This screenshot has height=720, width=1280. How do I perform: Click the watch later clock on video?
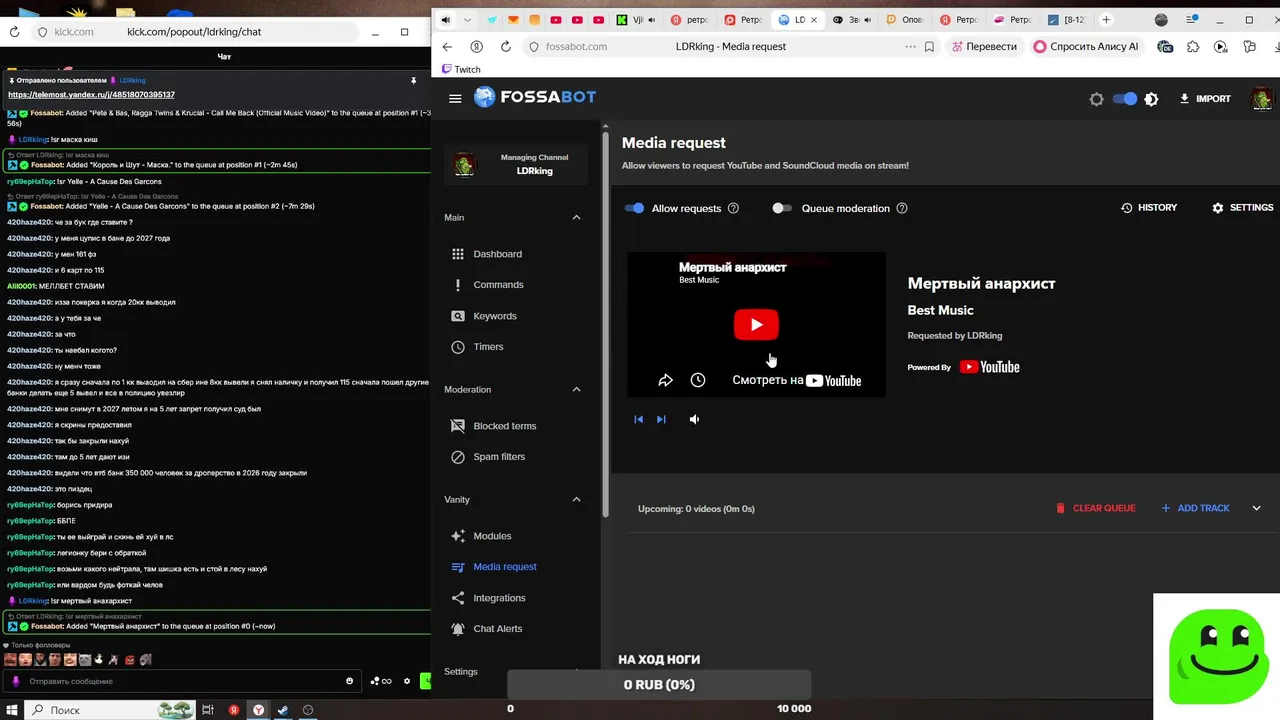tap(698, 380)
